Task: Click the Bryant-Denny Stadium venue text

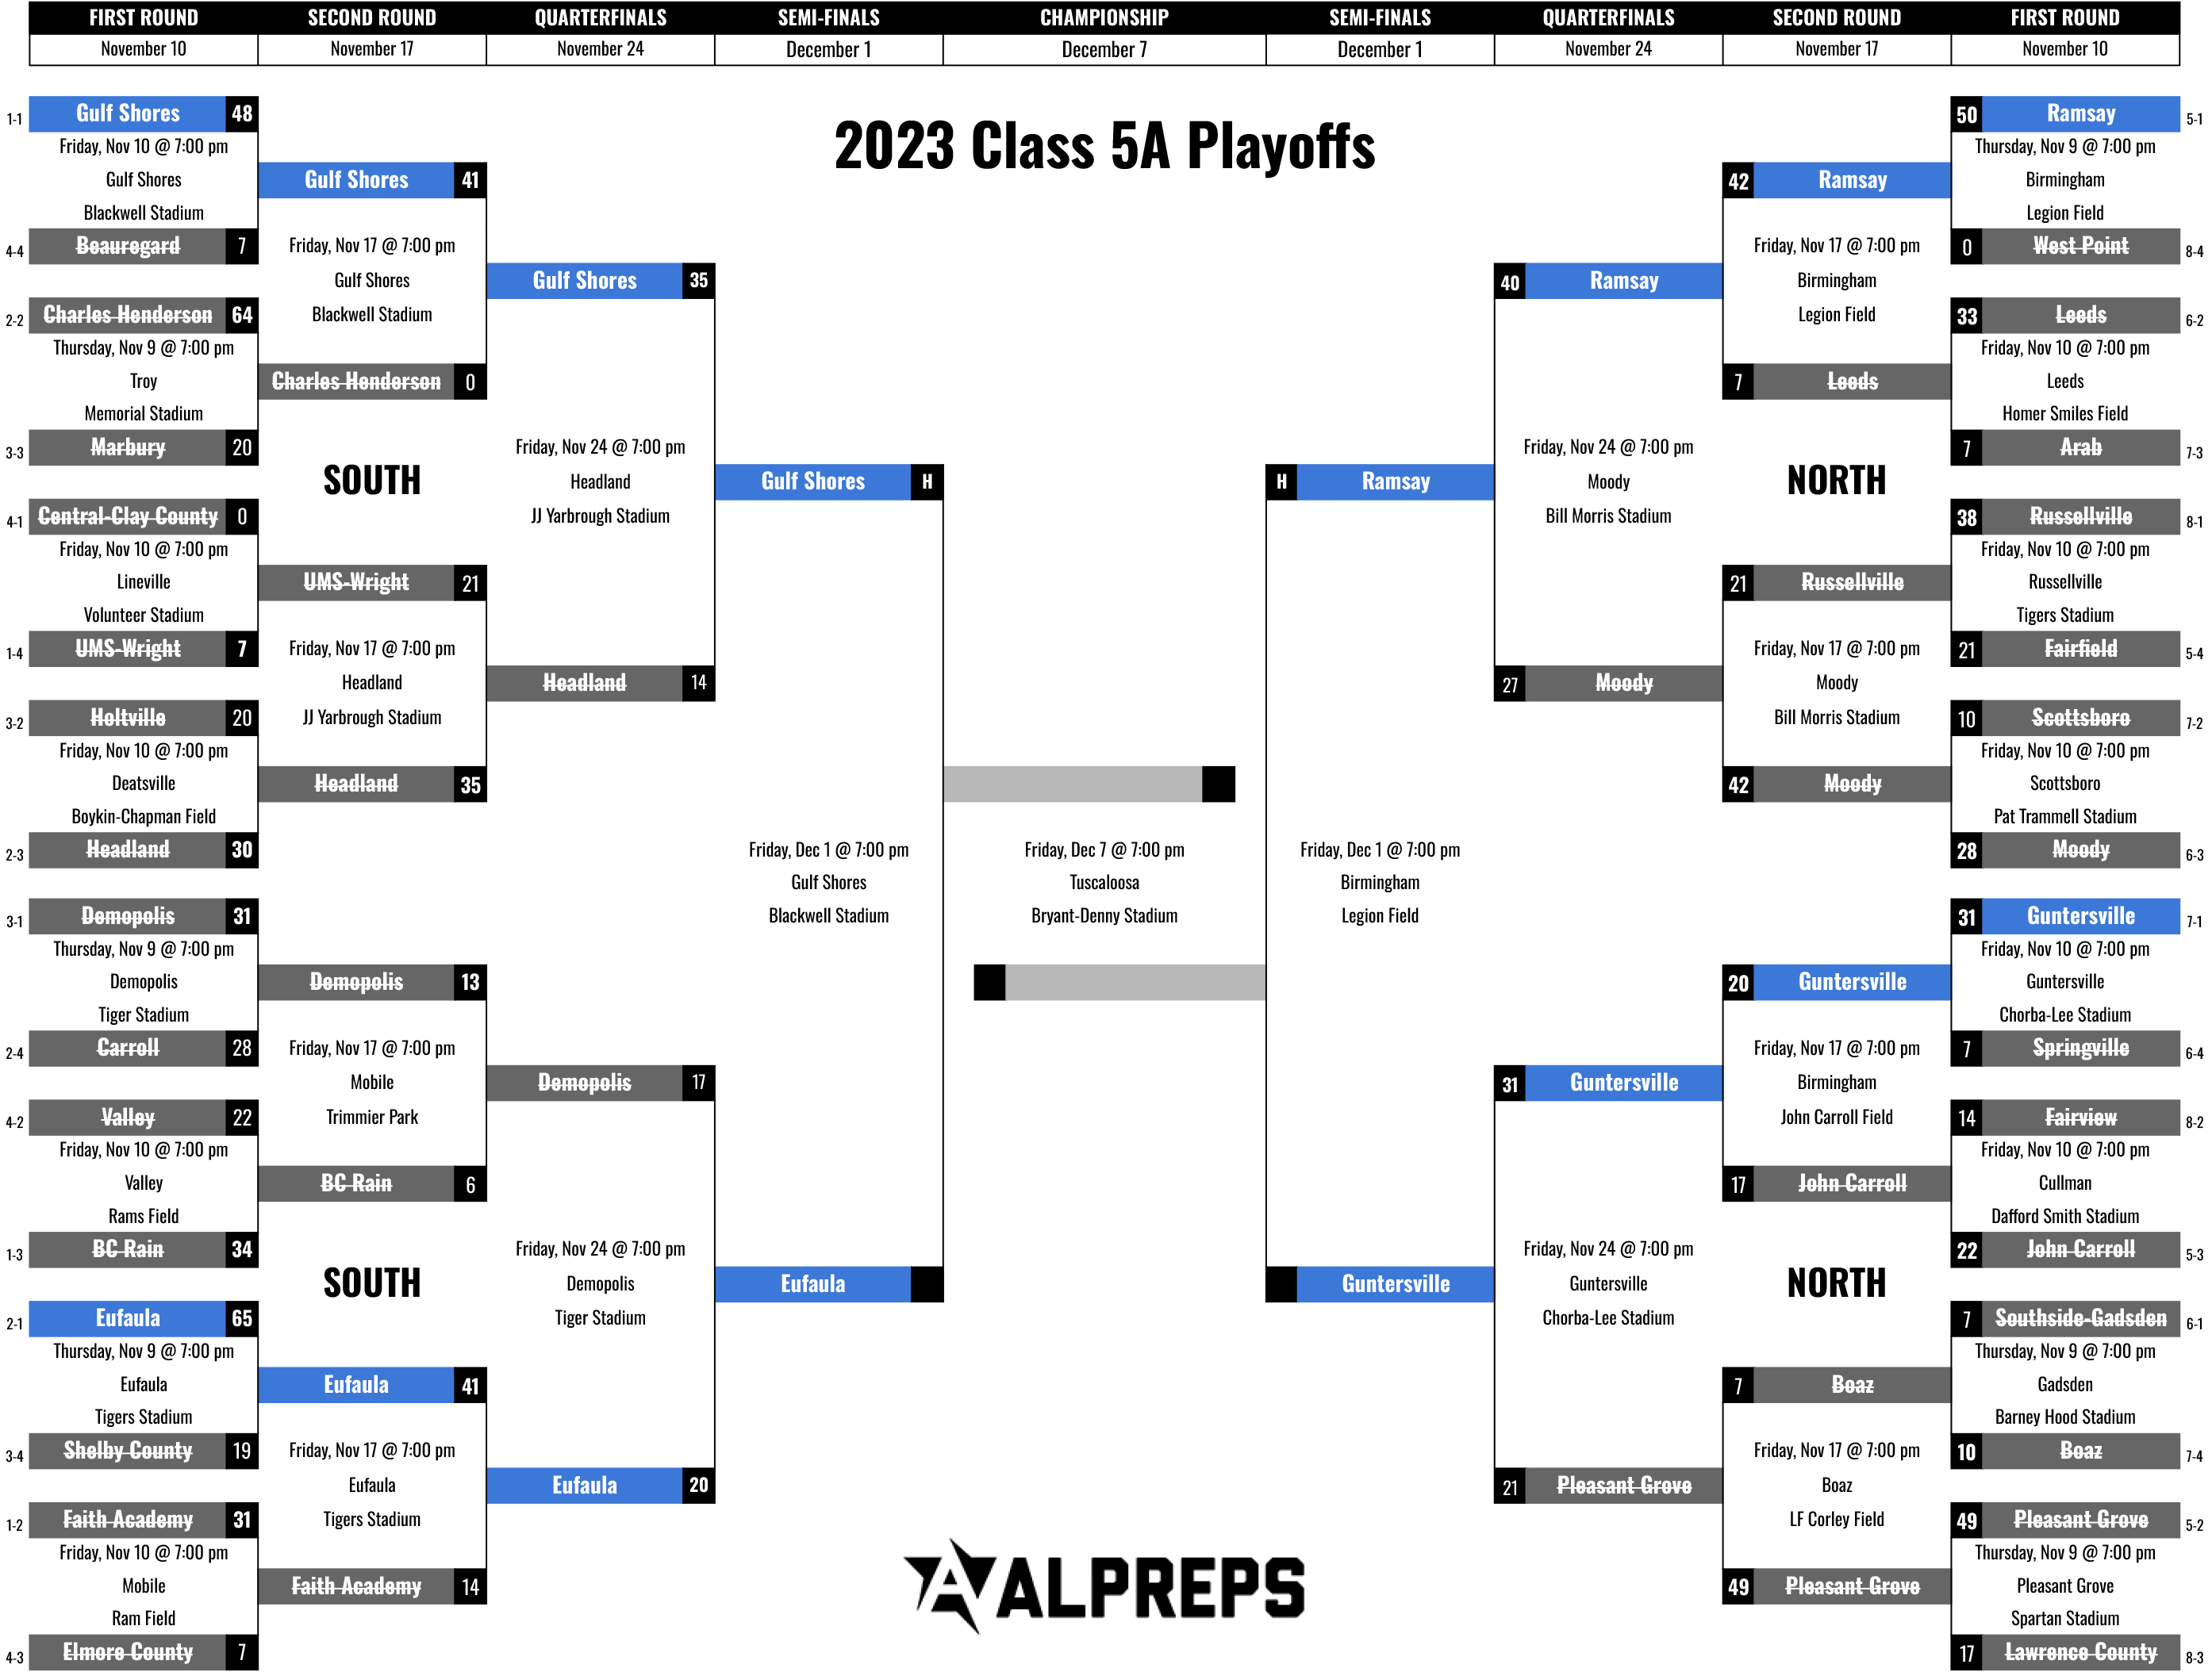Action: [x=1104, y=916]
